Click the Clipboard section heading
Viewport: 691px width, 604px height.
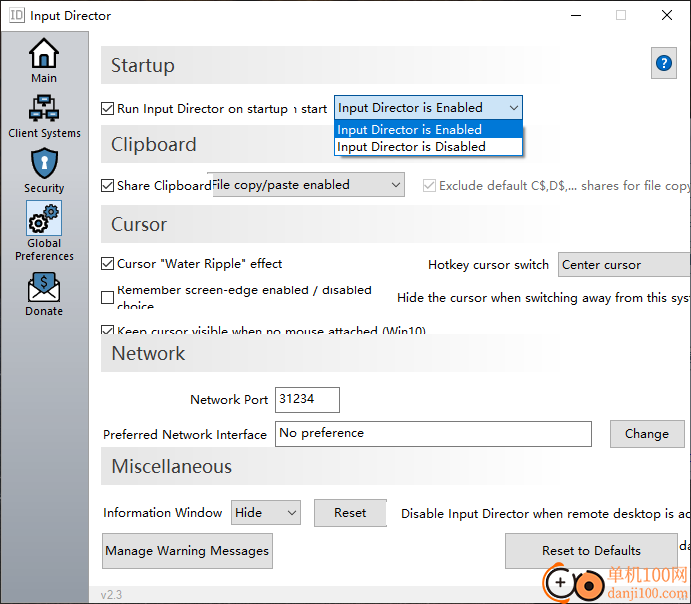click(x=153, y=145)
